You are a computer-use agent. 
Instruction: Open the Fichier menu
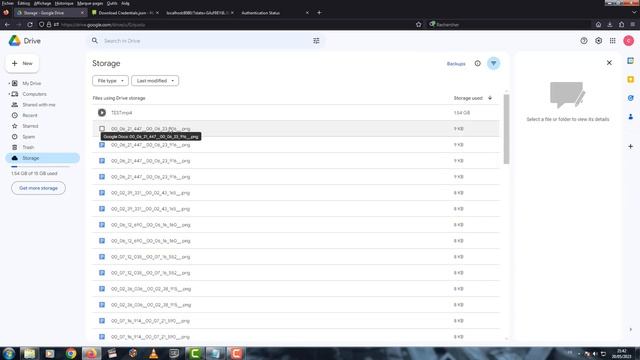(8, 3)
